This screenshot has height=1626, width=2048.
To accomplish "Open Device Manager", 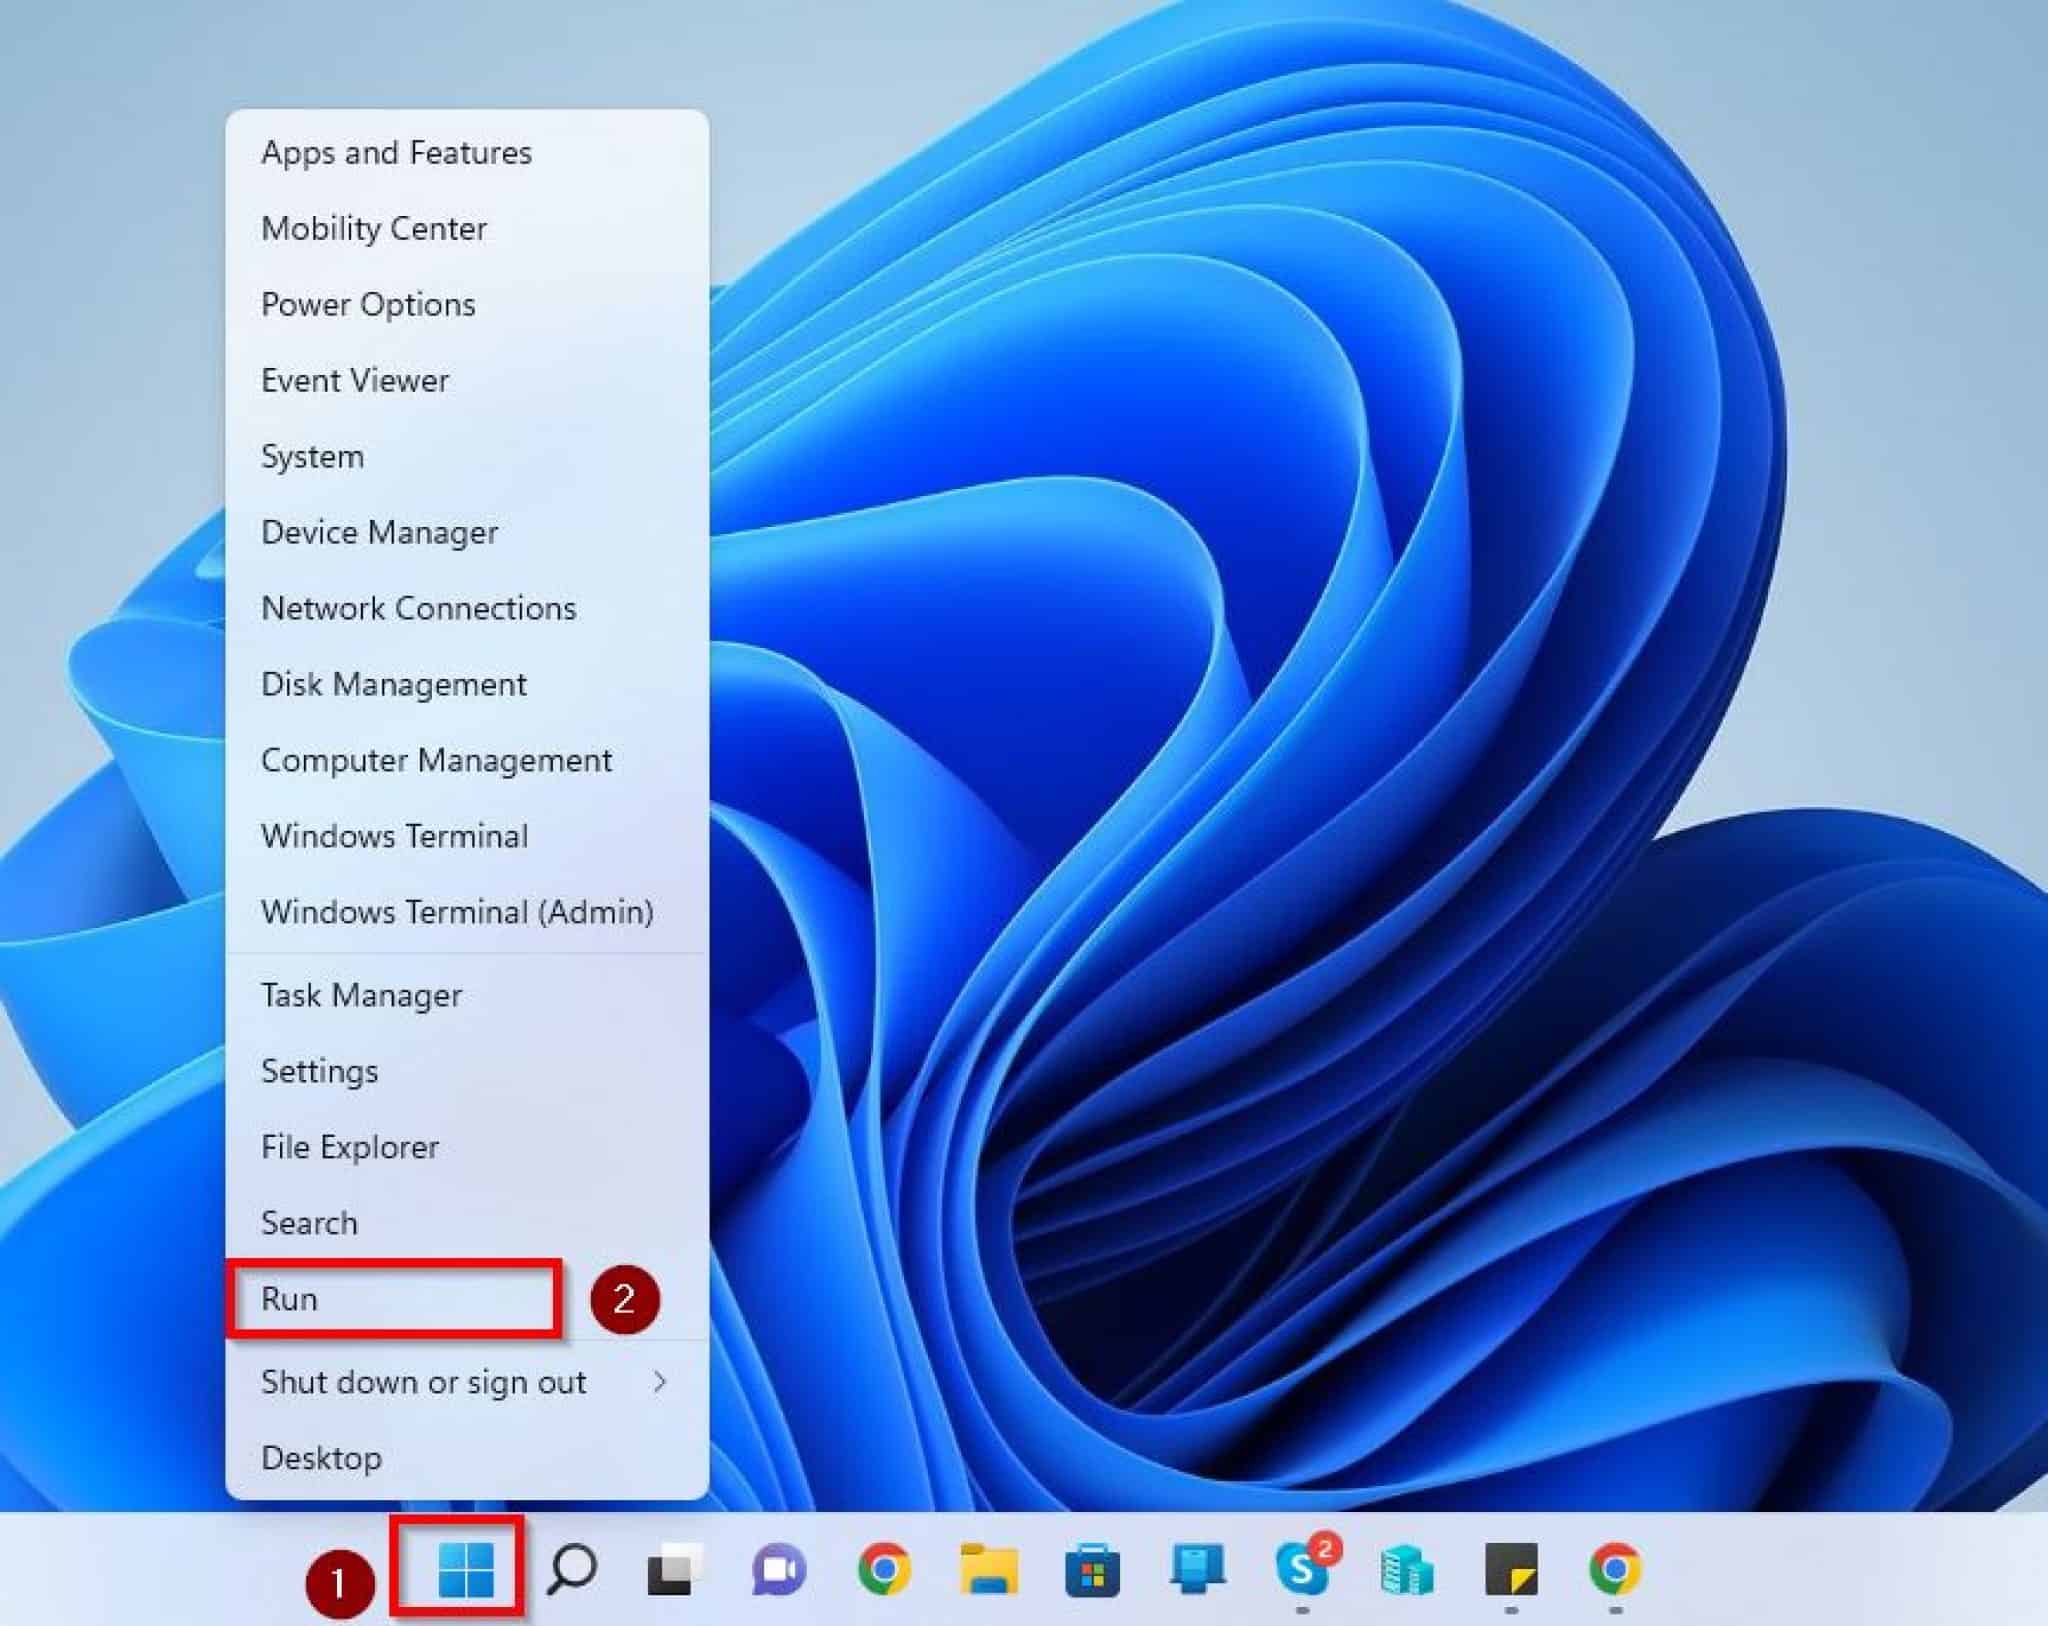I will tap(378, 532).
